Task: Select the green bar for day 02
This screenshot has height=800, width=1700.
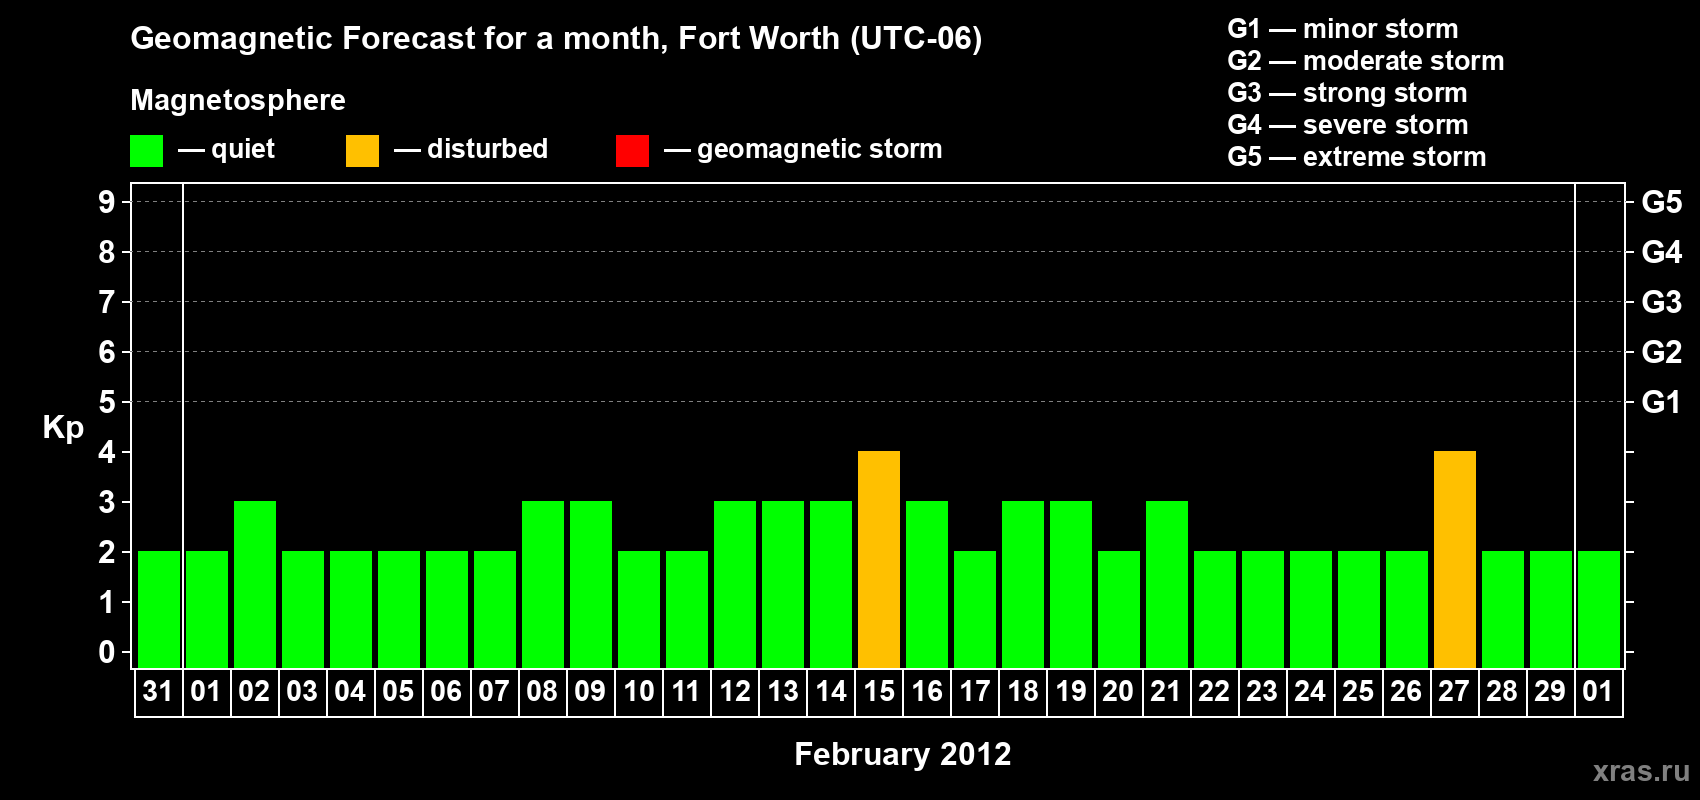Action: point(255,584)
